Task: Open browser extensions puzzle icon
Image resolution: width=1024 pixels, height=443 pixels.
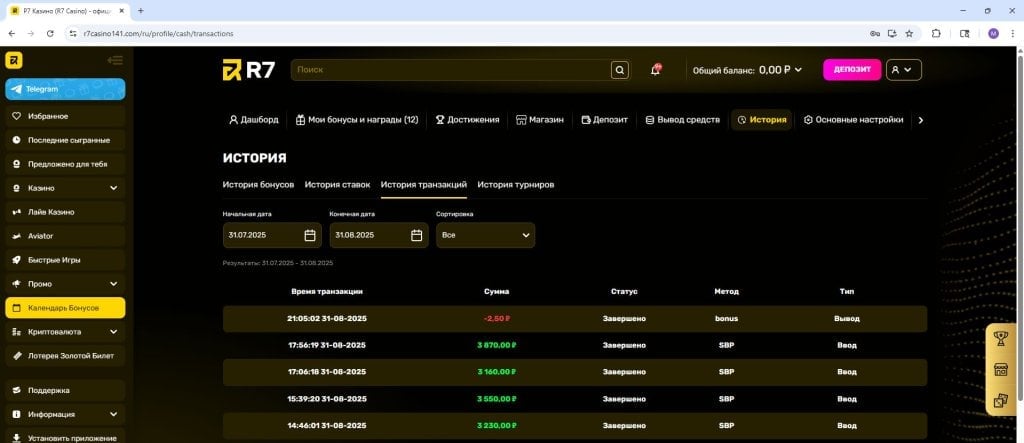Action: click(935, 33)
